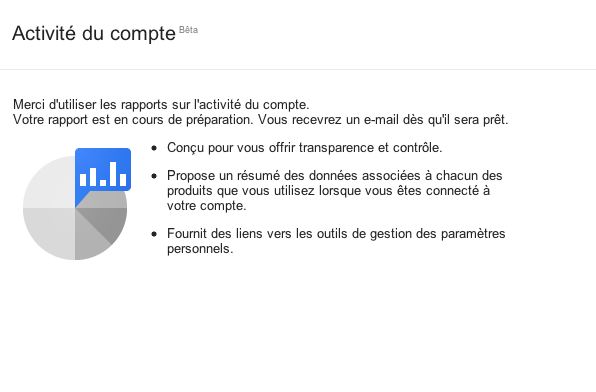Click the bullet dot beside "Fournit des liens"
The image size is (596, 392).
[154, 234]
